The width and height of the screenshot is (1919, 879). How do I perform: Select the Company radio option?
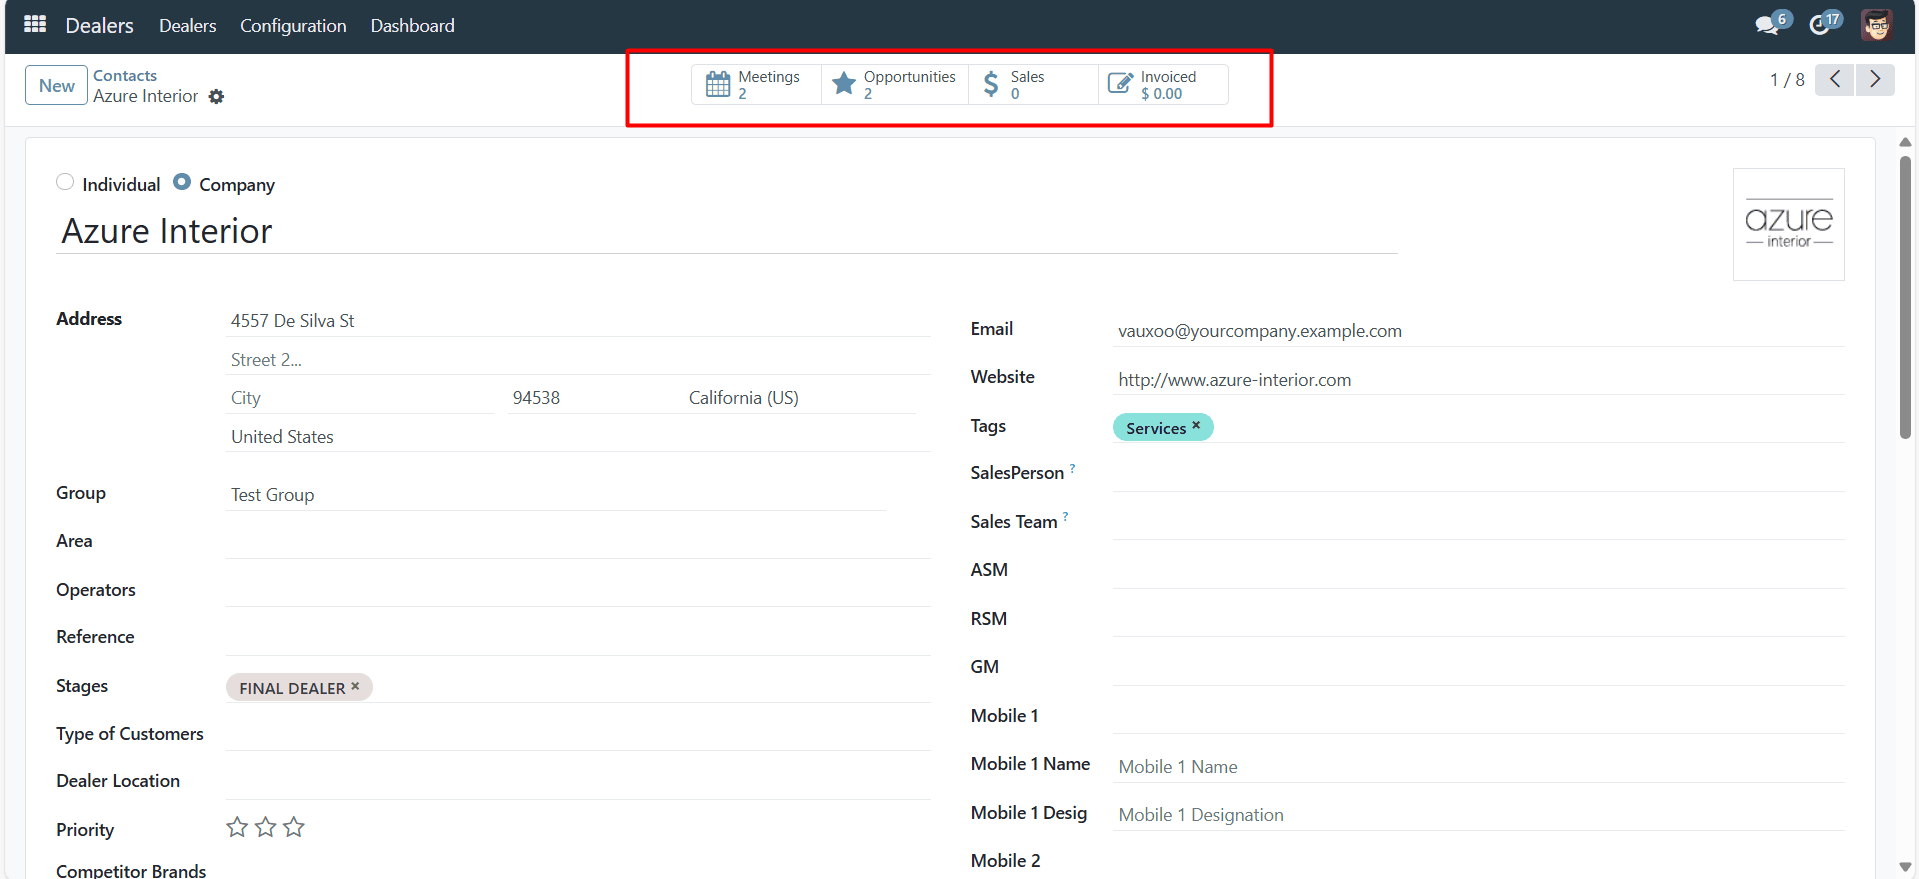coord(182,182)
